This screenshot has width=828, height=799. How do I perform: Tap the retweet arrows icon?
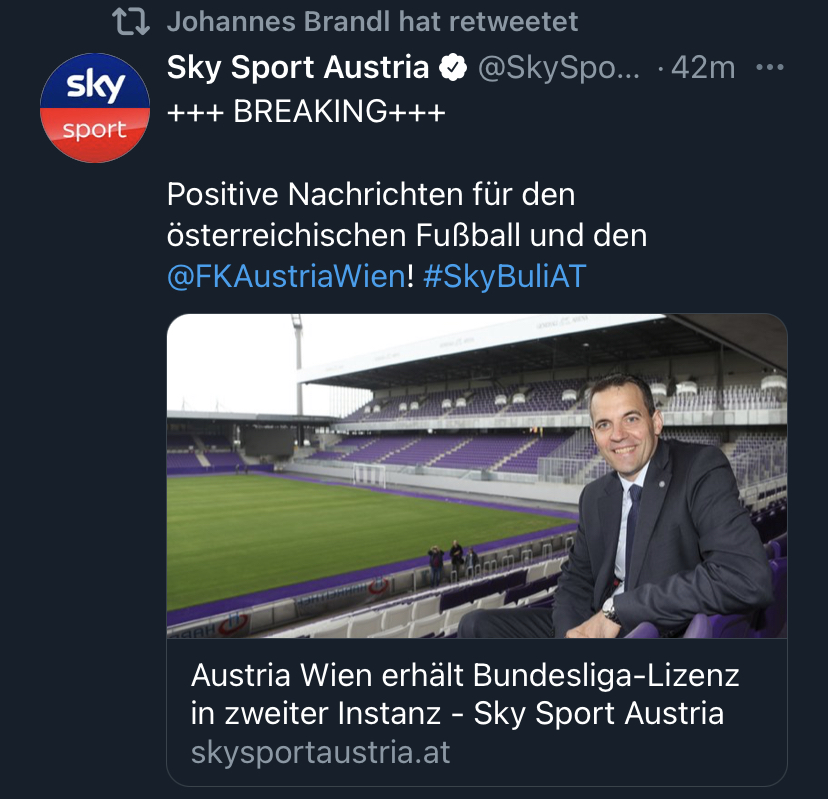click(x=131, y=22)
